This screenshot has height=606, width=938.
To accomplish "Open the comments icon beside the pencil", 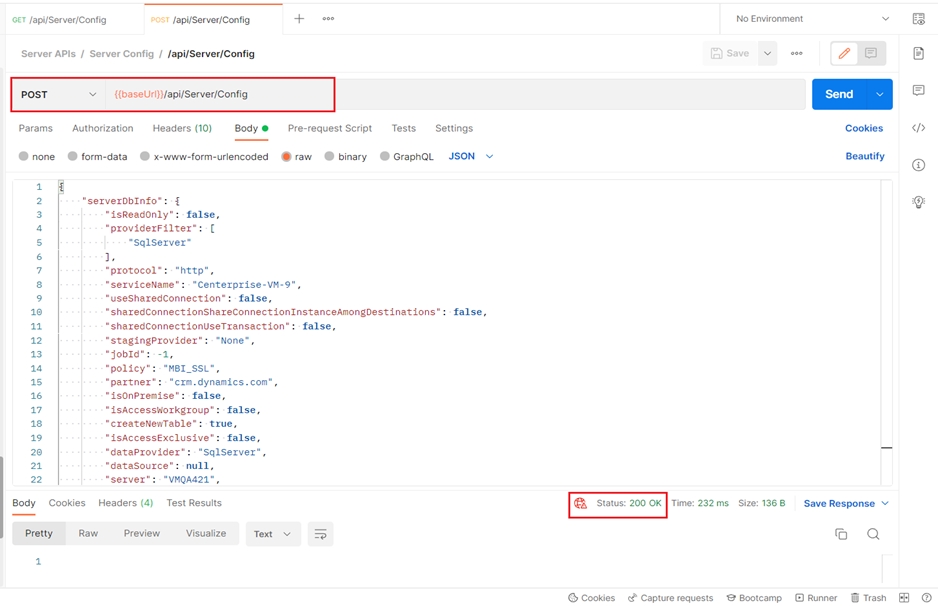I will point(871,54).
